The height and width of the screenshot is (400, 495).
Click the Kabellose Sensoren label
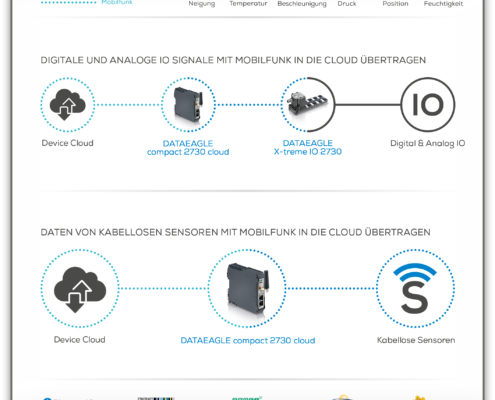(x=416, y=340)
